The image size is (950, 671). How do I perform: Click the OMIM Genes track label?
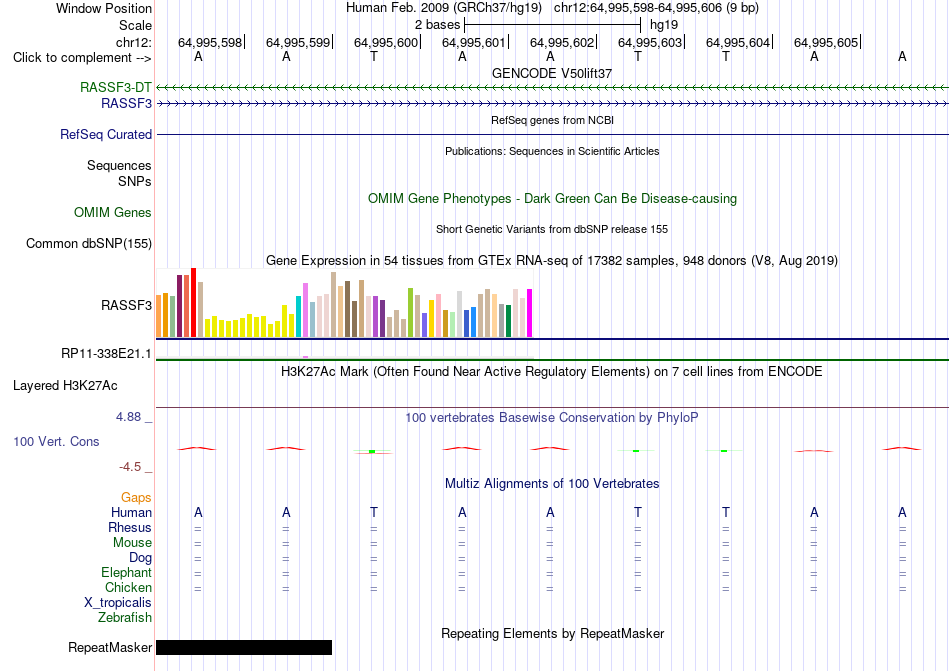(x=113, y=213)
